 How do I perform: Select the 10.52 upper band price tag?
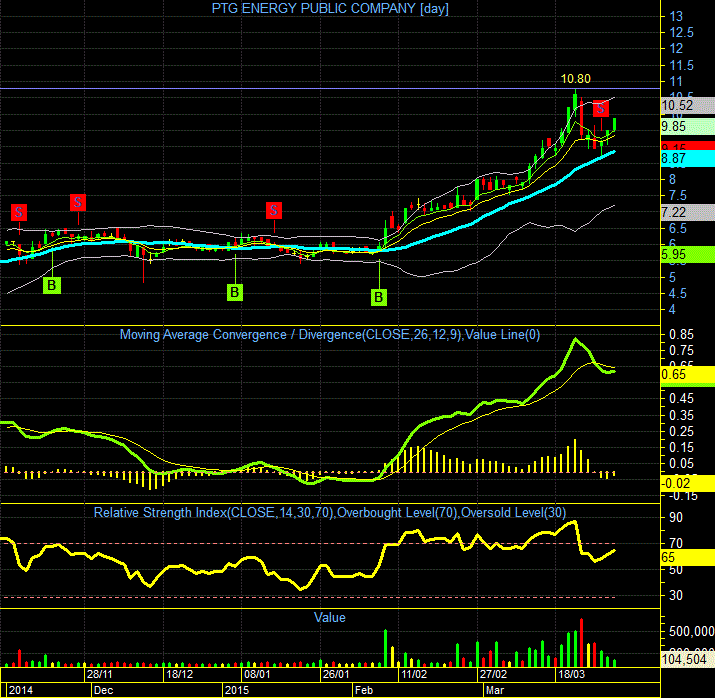[688, 105]
